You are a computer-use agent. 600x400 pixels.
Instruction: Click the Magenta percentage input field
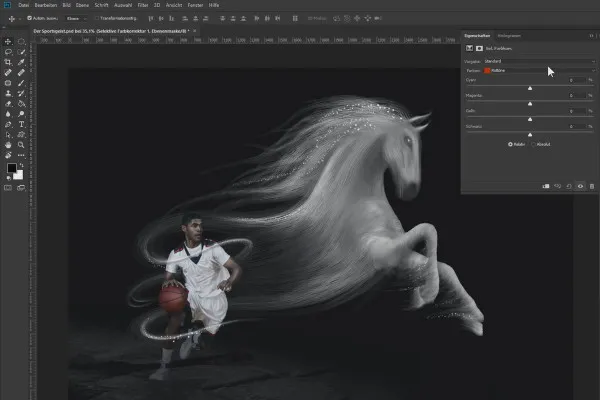point(577,95)
